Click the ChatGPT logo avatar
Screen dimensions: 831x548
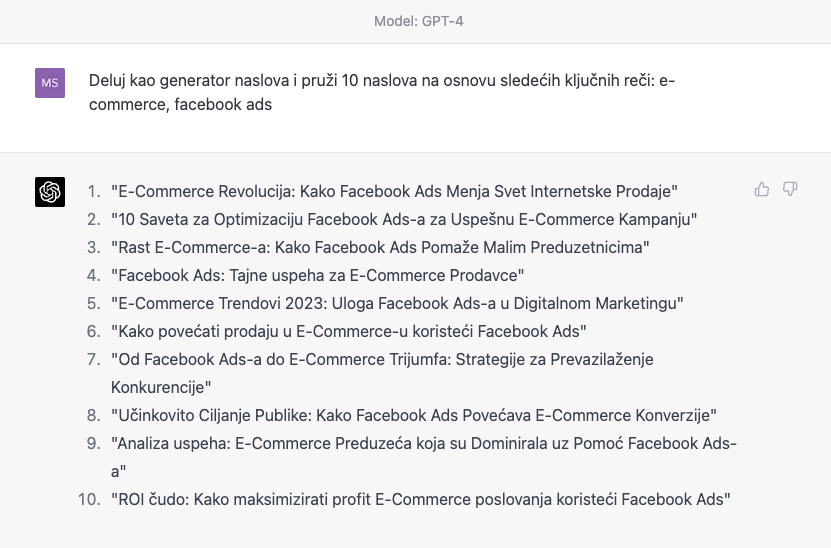50,192
